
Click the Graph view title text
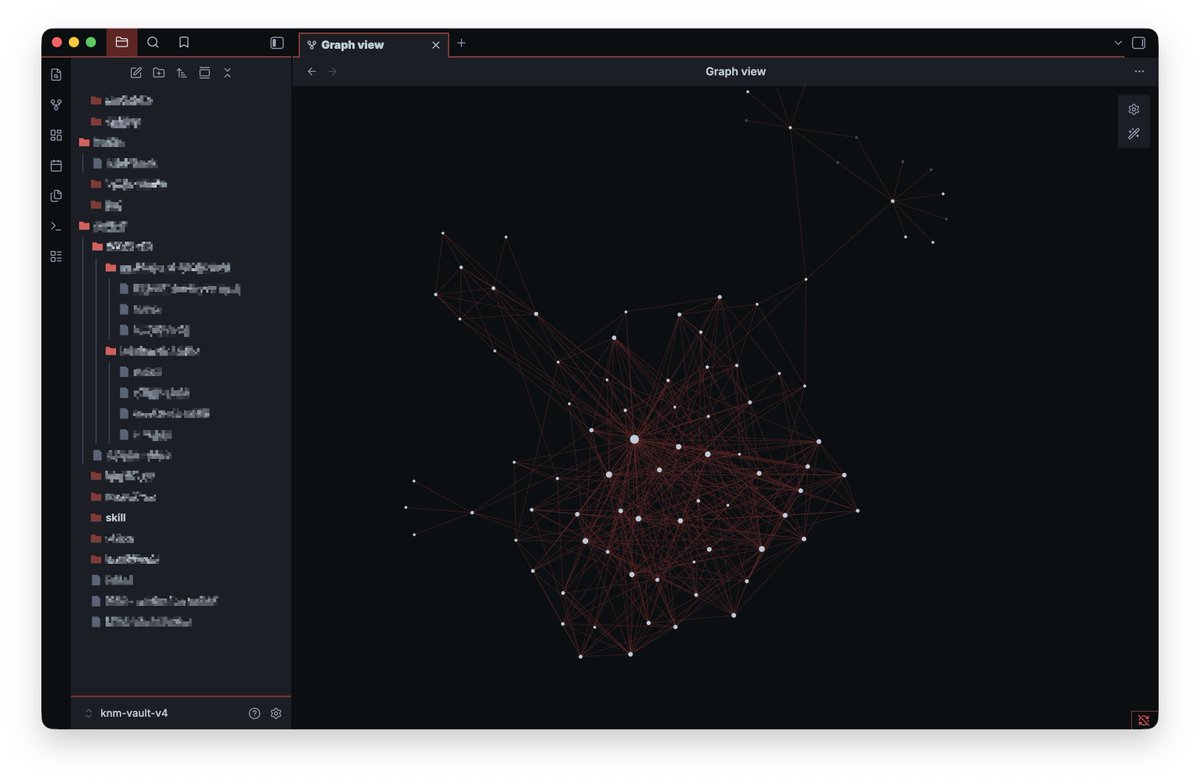735,71
